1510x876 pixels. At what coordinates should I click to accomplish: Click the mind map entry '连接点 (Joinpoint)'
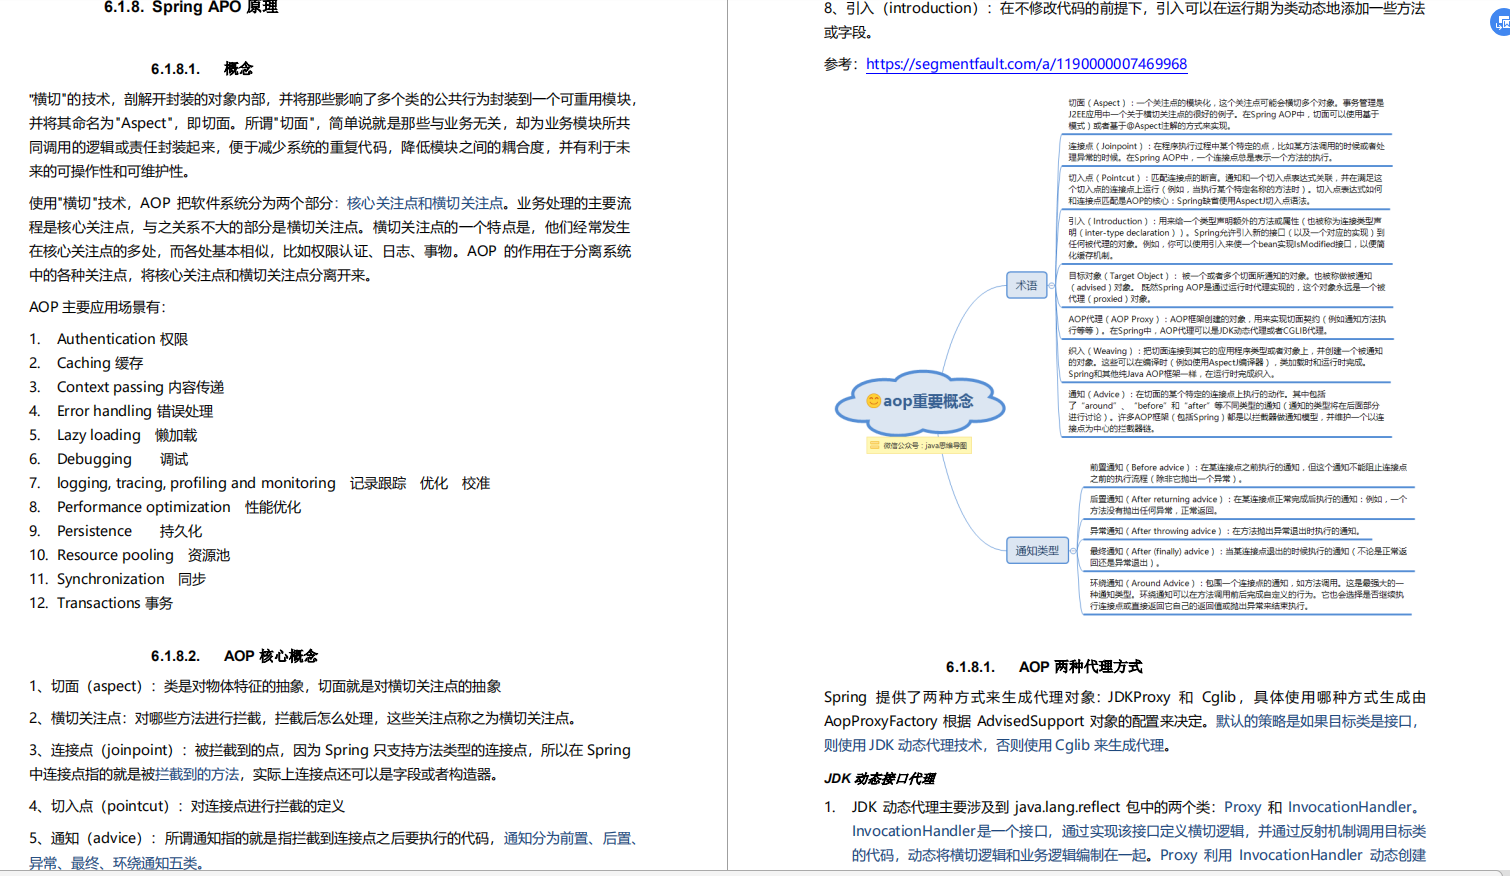1226,151
